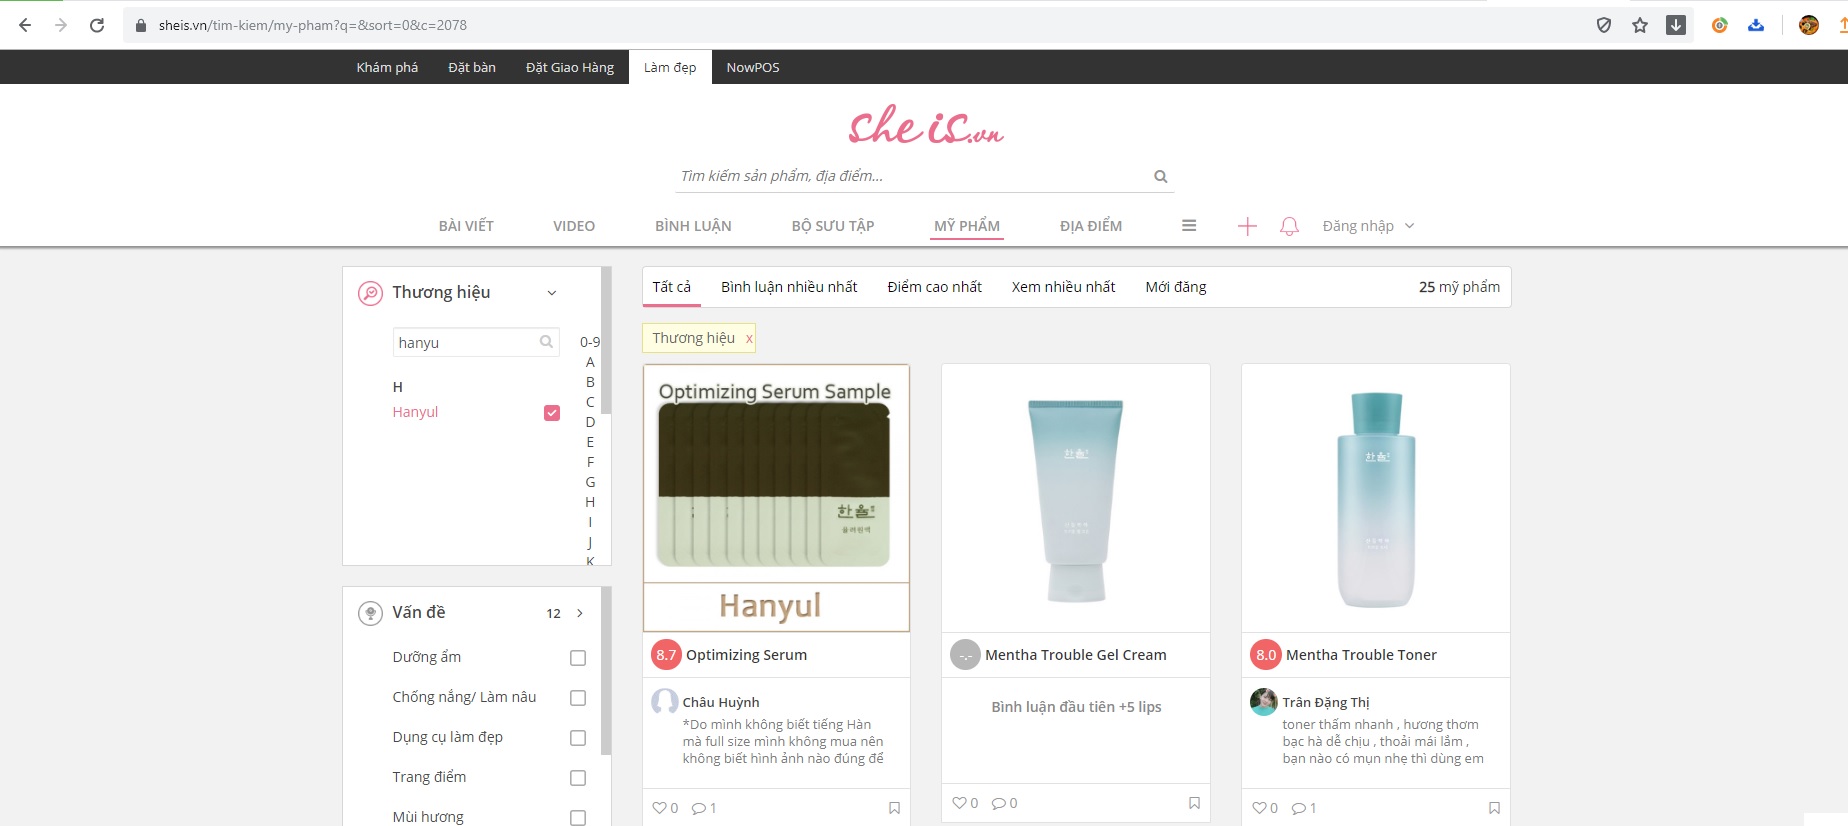This screenshot has width=1848, height=826.
Task: Click the Thương hiệu panel scrollbar
Action: click(x=606, y=340)
